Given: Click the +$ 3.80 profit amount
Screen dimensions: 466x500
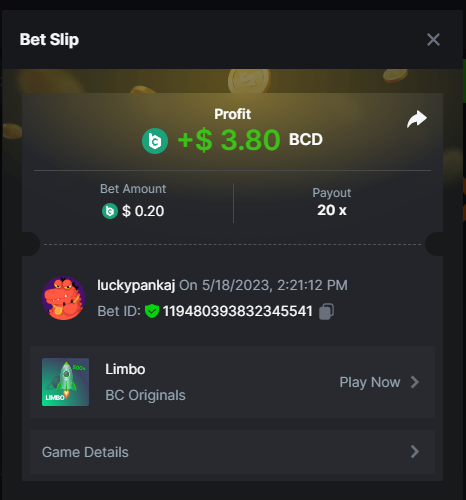Looking at the screenshot, I should (x=229, y=140).
